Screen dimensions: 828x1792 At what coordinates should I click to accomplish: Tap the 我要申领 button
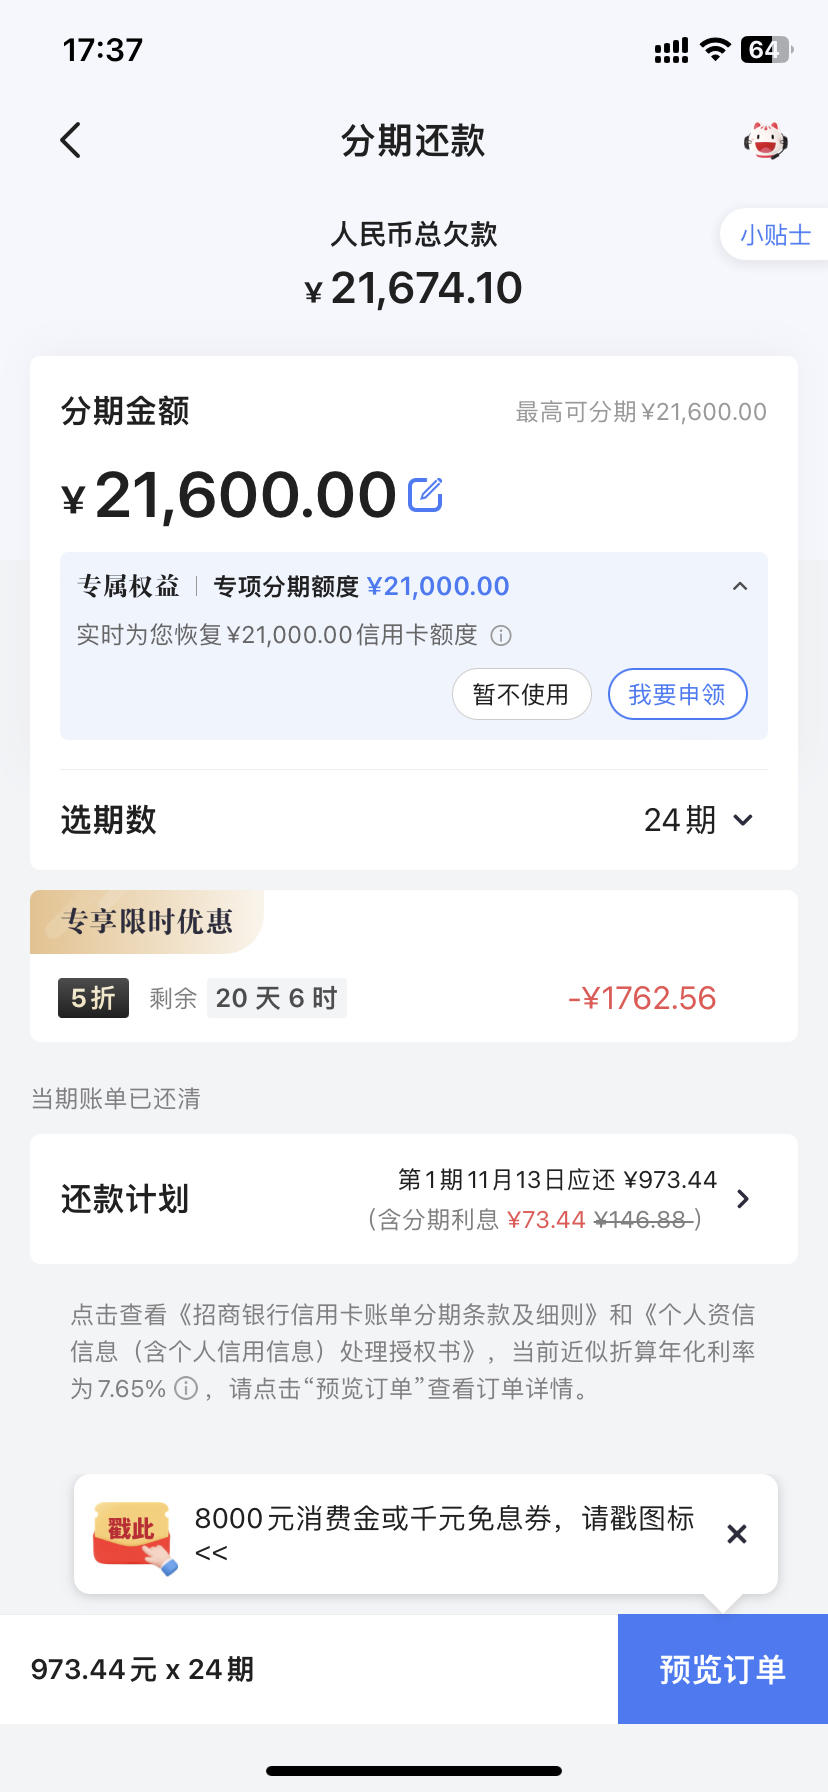coord(677,694)
